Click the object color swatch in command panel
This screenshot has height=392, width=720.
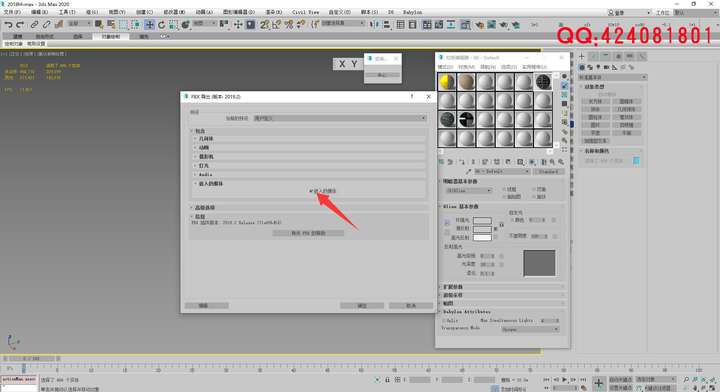click(x=636, y=161)
